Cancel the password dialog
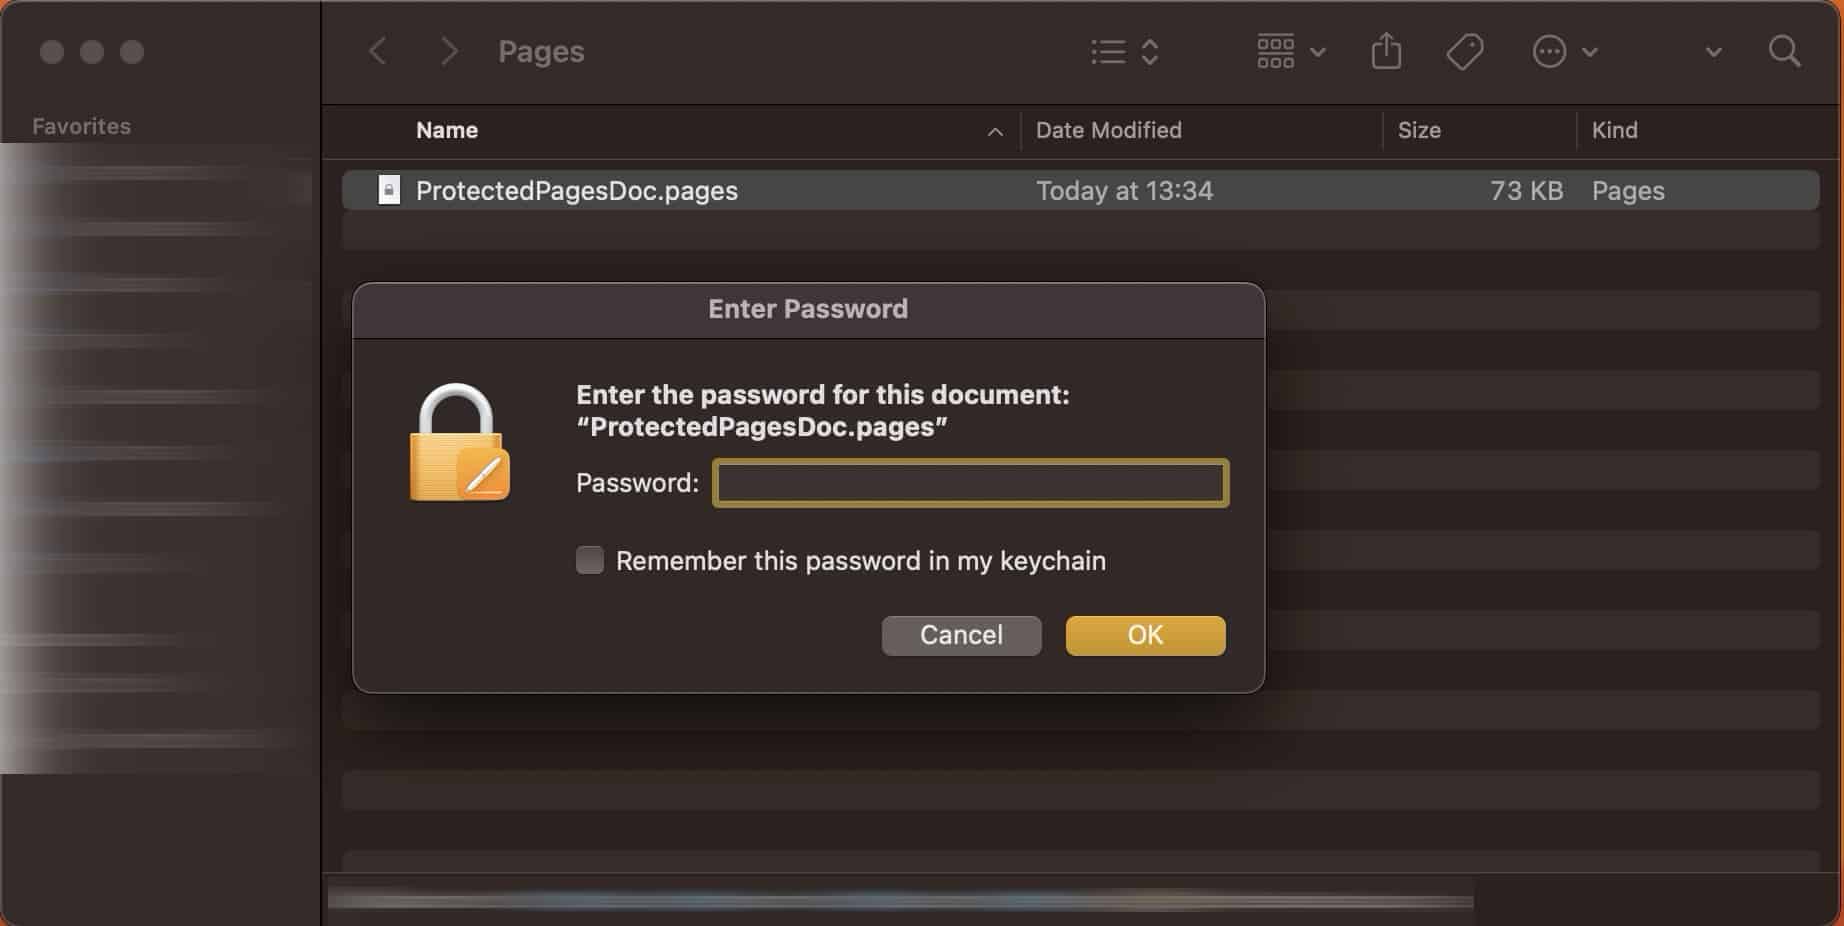This screenshot has height=926, width=1844. coord(961,635)
